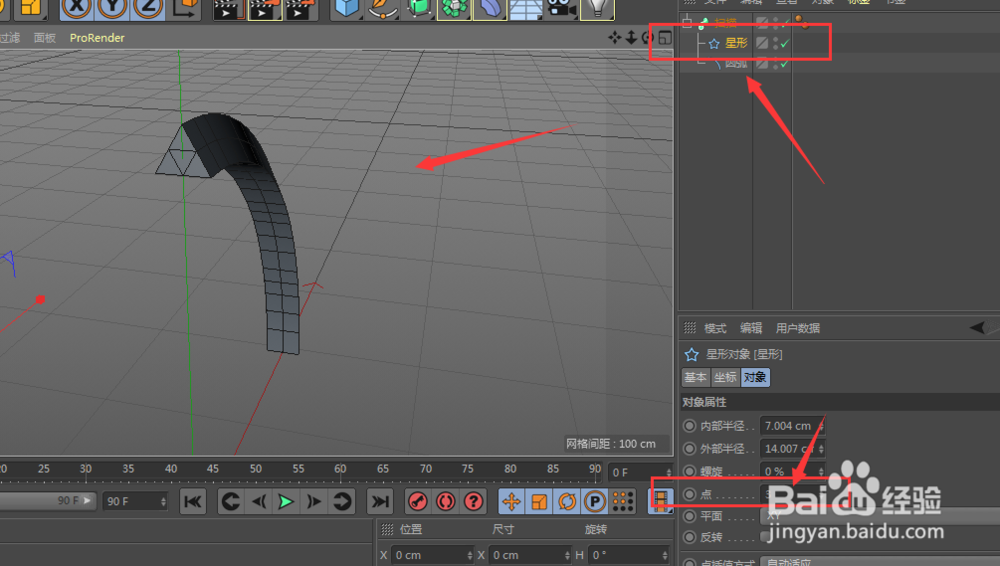Toggle 反转 keyframe circle
The image size is (1000, 566).
689,537
